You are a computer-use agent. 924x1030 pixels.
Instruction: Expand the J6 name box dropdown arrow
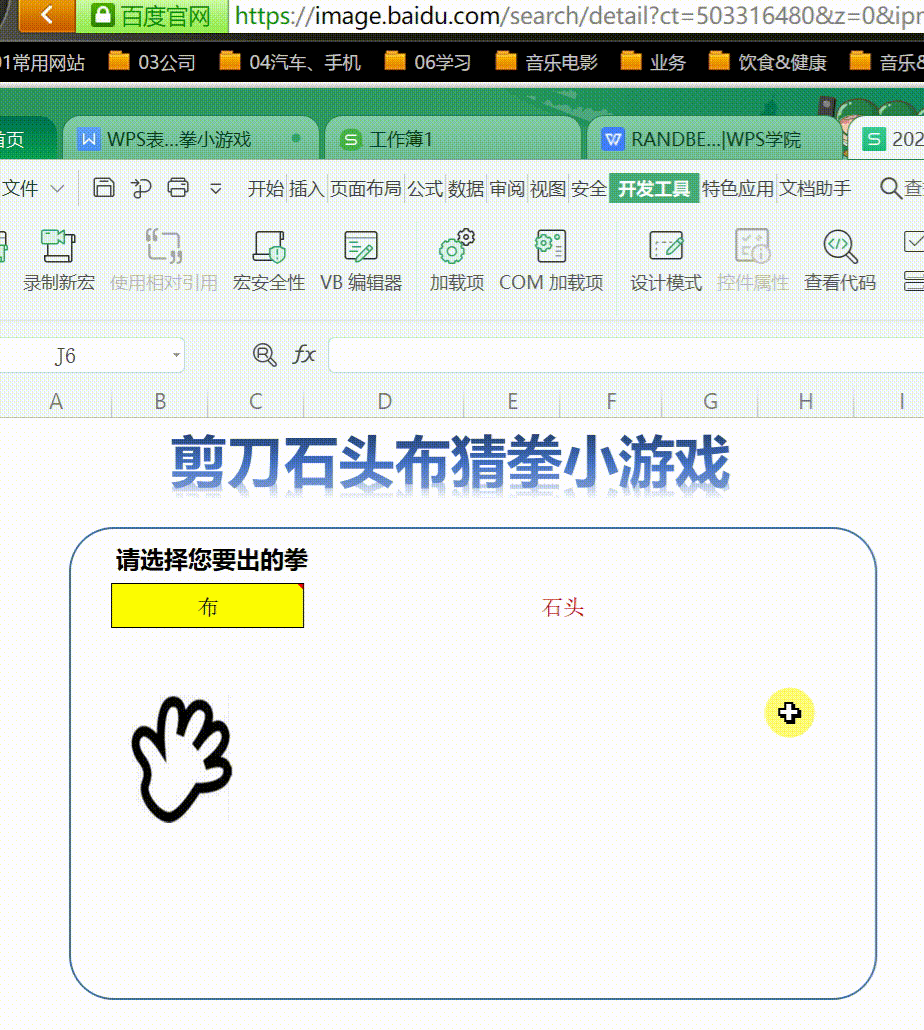(176, 355)
